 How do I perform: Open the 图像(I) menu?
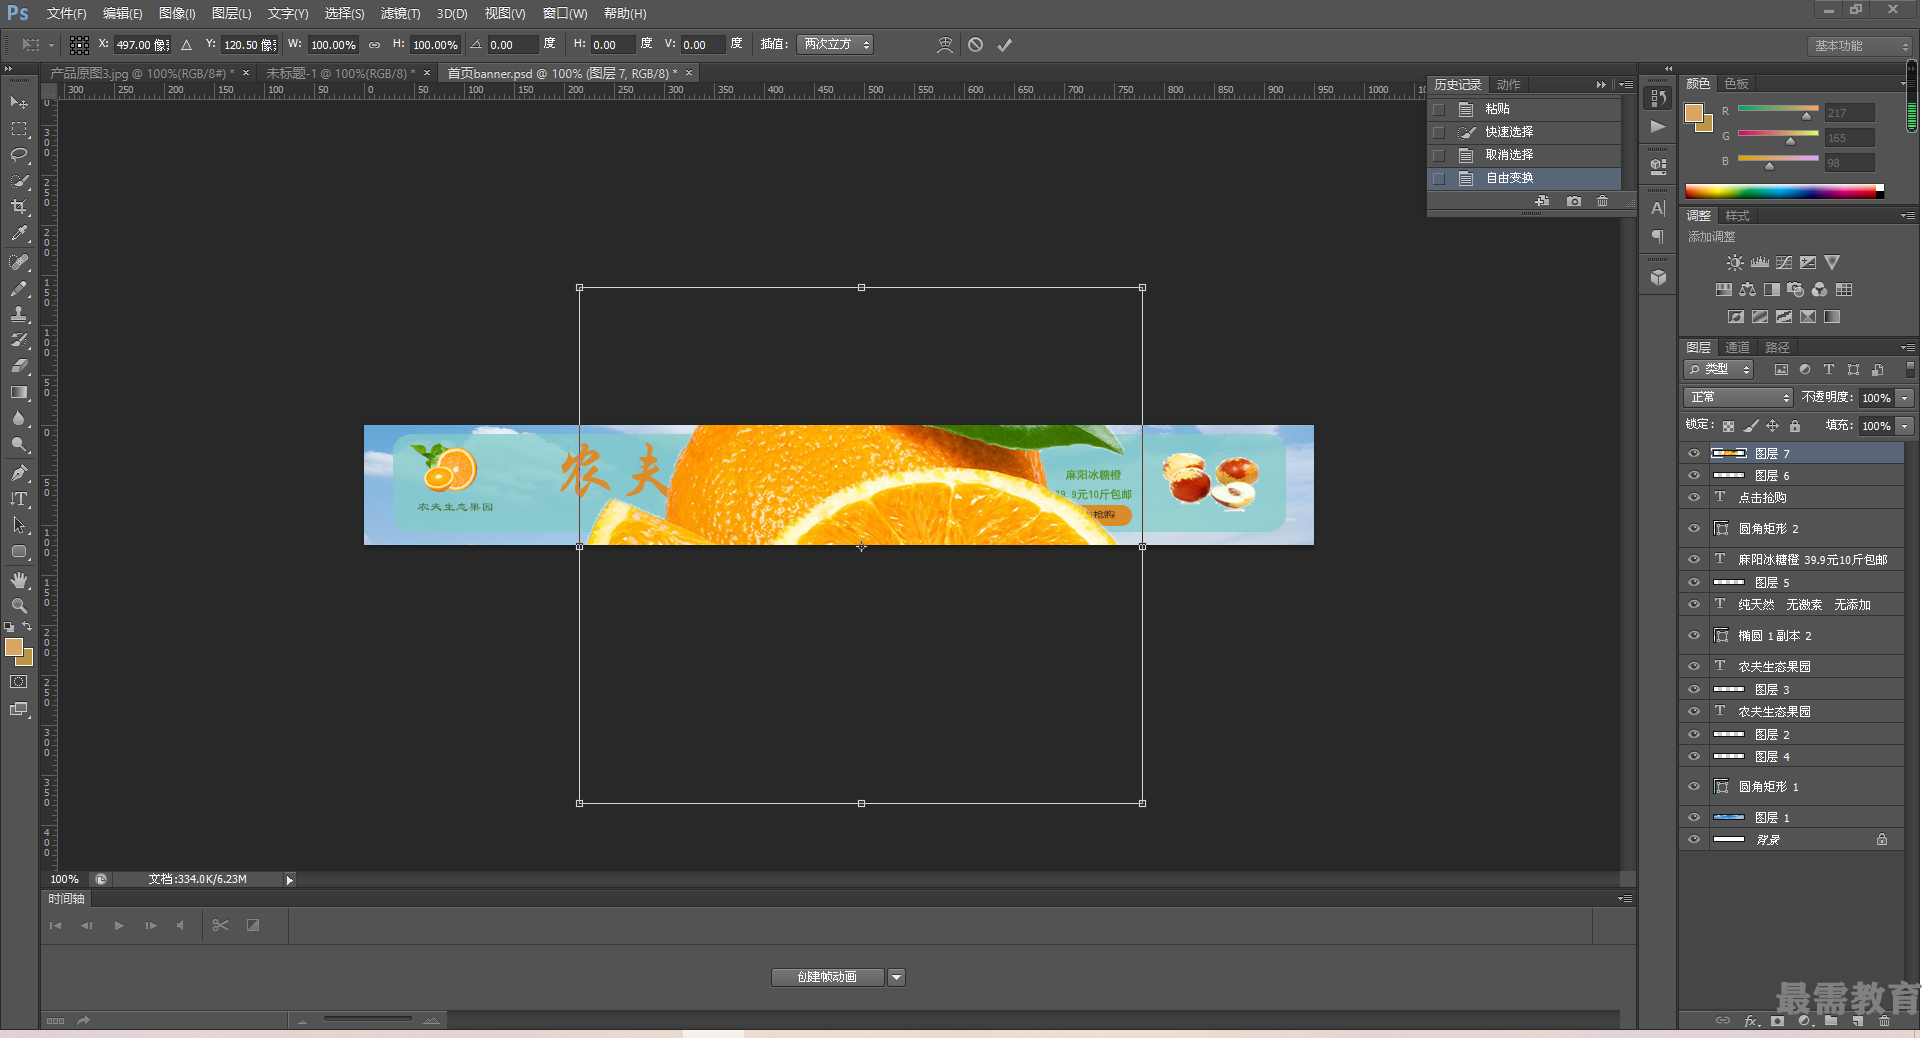(177, 14)
